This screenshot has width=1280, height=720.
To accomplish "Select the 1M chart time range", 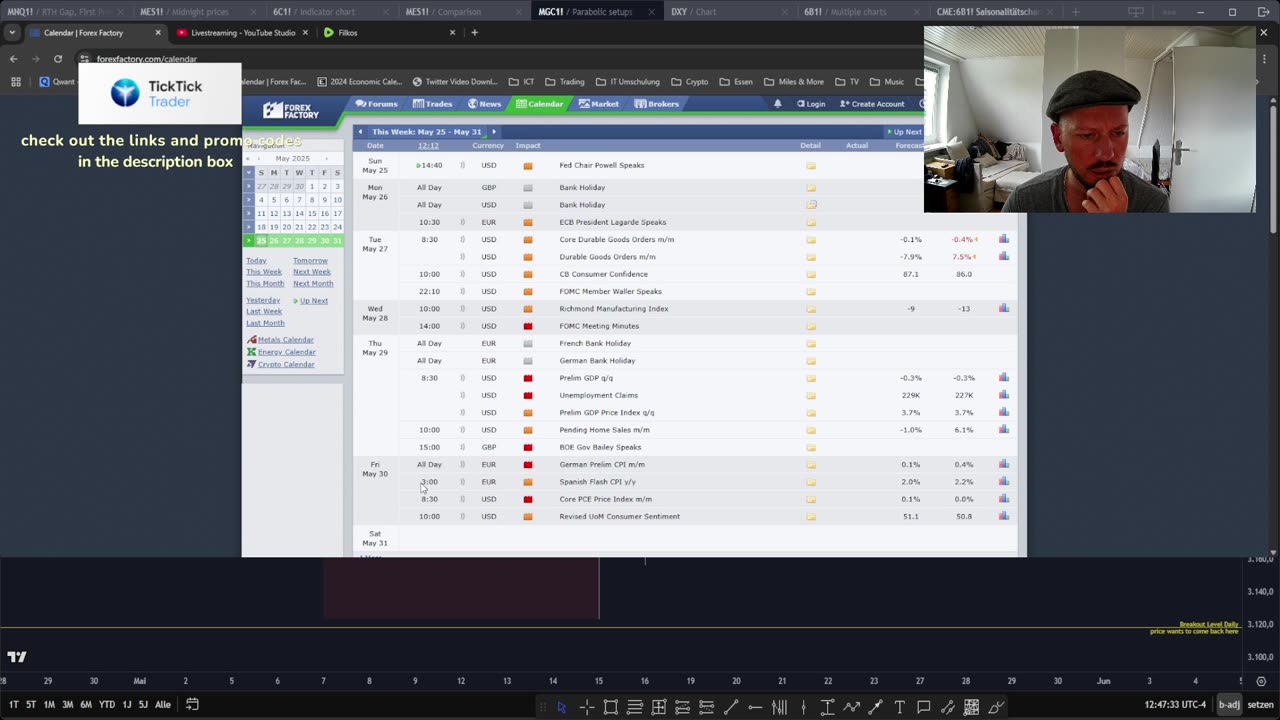I will pos(49,705).
